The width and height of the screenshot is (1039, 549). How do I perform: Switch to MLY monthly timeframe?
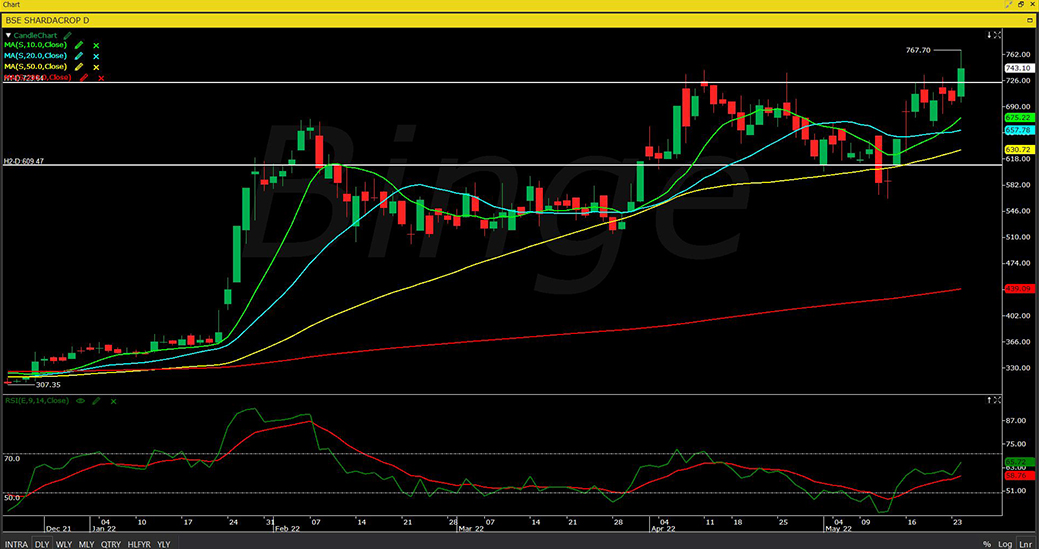[86, 544]
